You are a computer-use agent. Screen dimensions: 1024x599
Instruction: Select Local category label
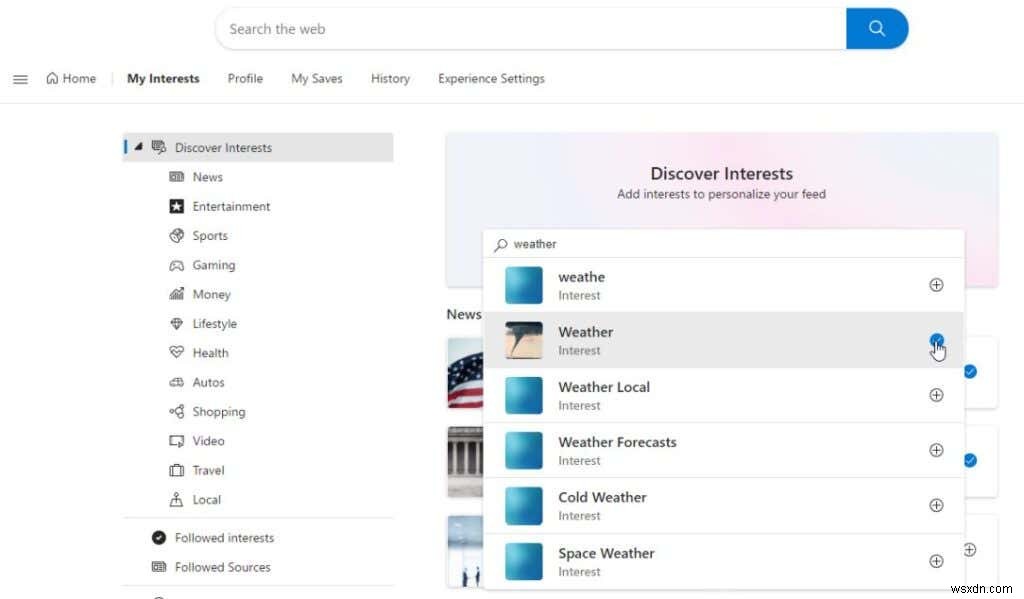(206, 500)
